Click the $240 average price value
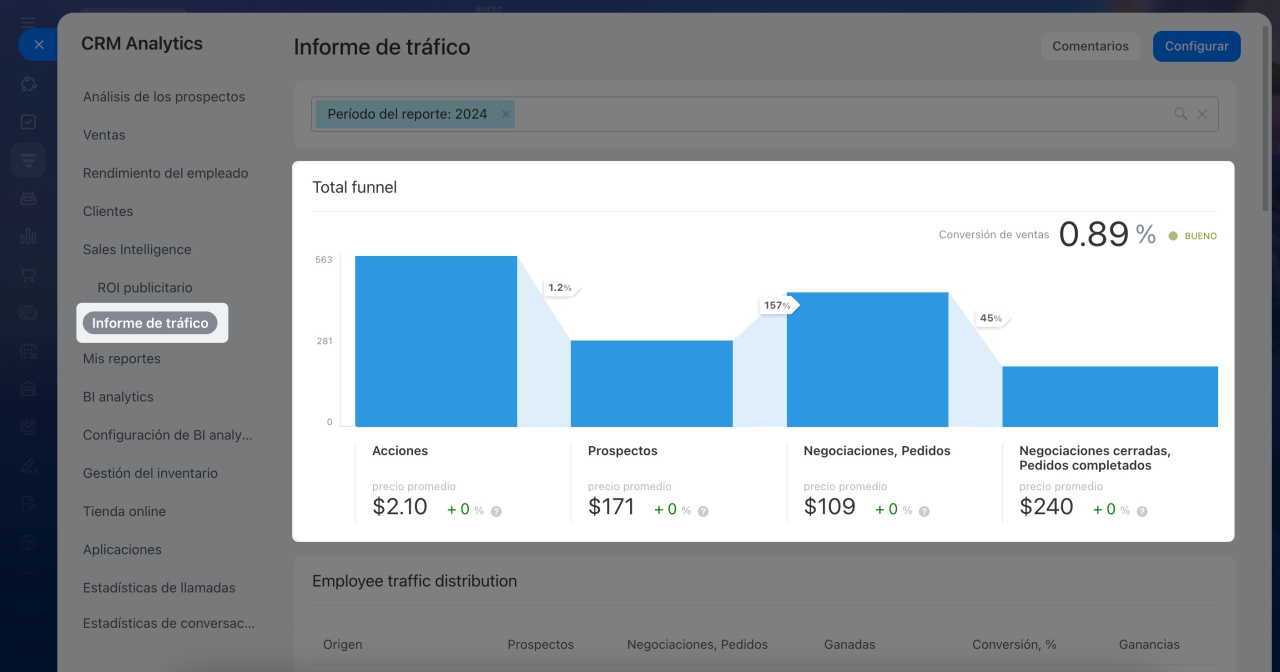 point(1046,507)
